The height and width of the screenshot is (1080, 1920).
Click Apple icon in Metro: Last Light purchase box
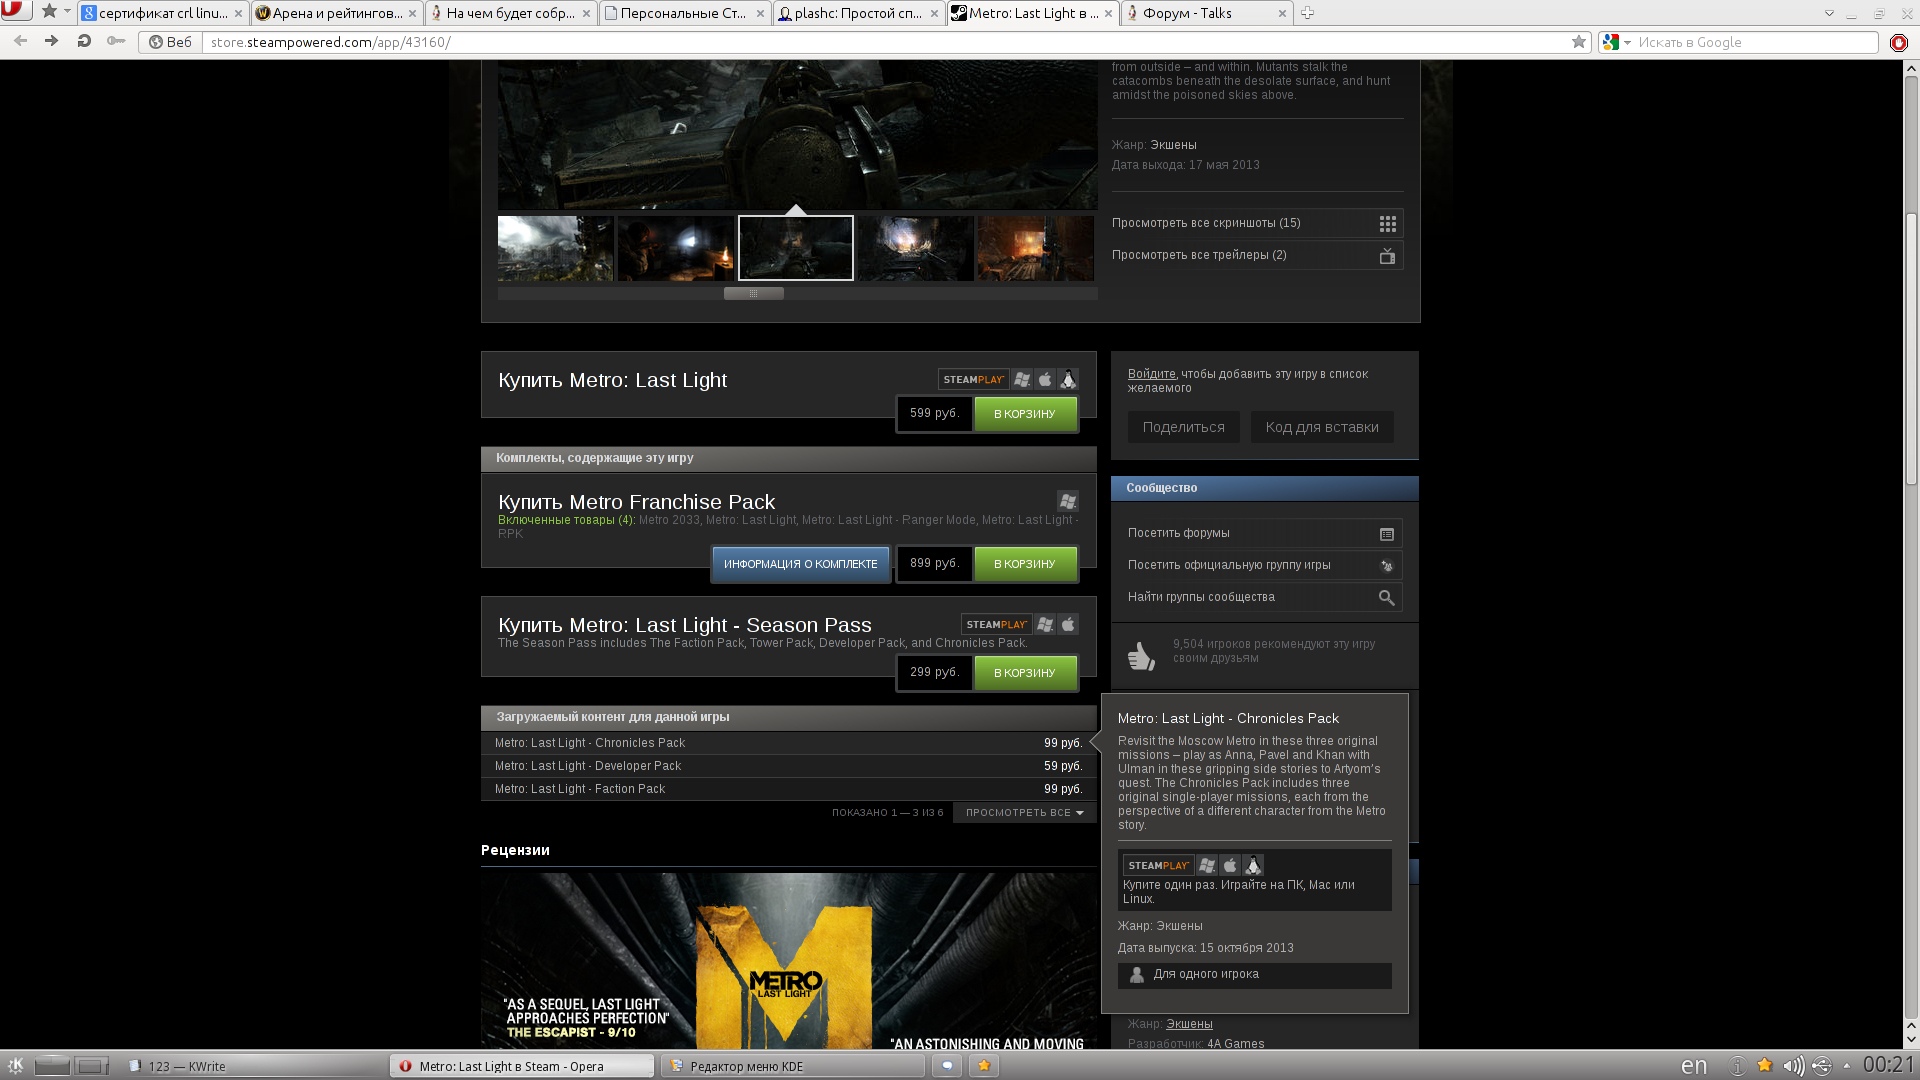point(1045,380)
